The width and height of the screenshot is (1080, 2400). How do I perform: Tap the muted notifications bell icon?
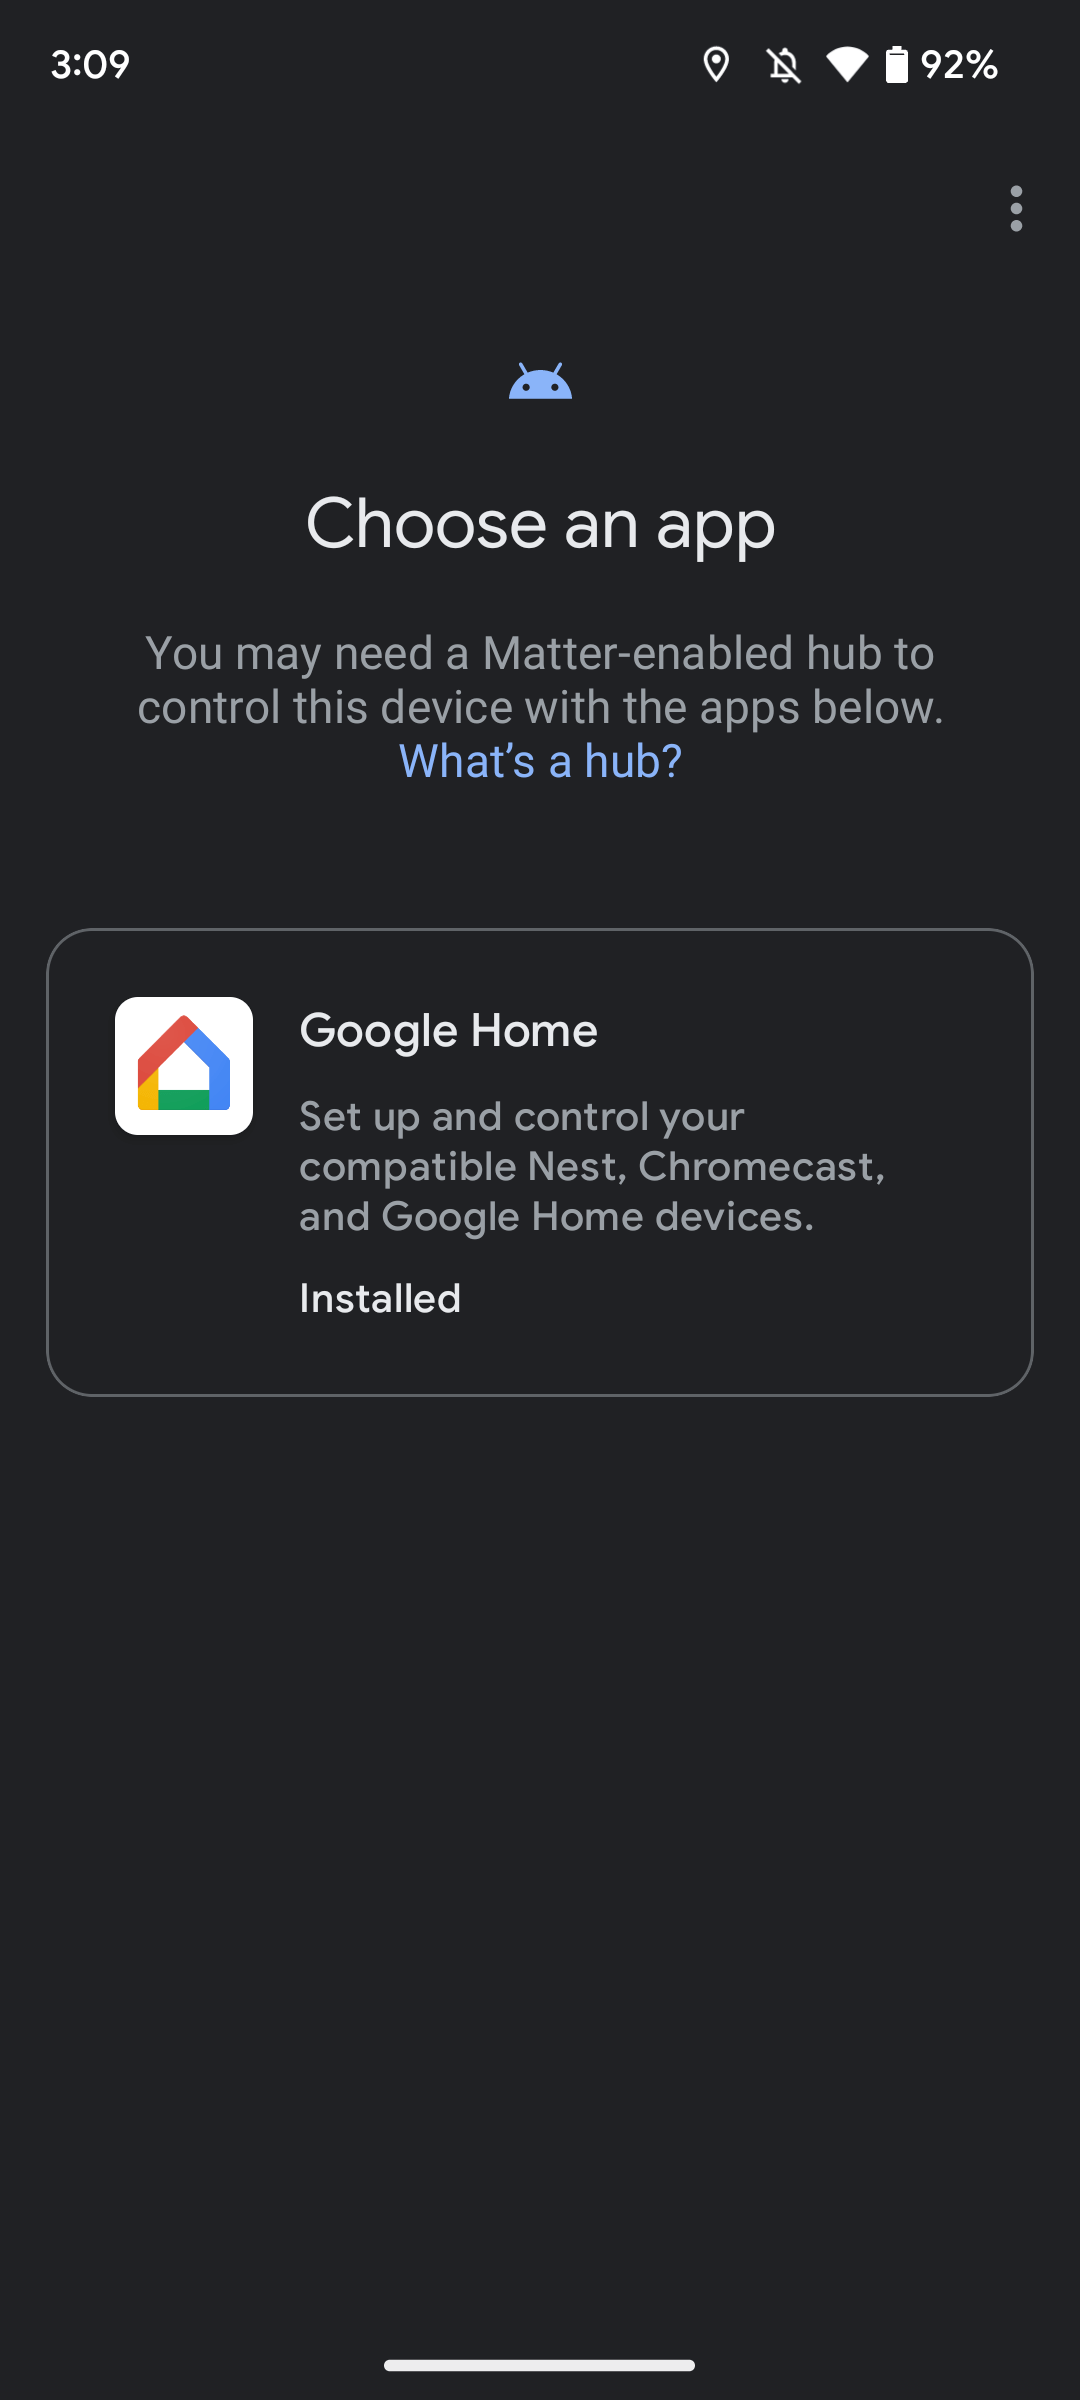pos(784,65)
